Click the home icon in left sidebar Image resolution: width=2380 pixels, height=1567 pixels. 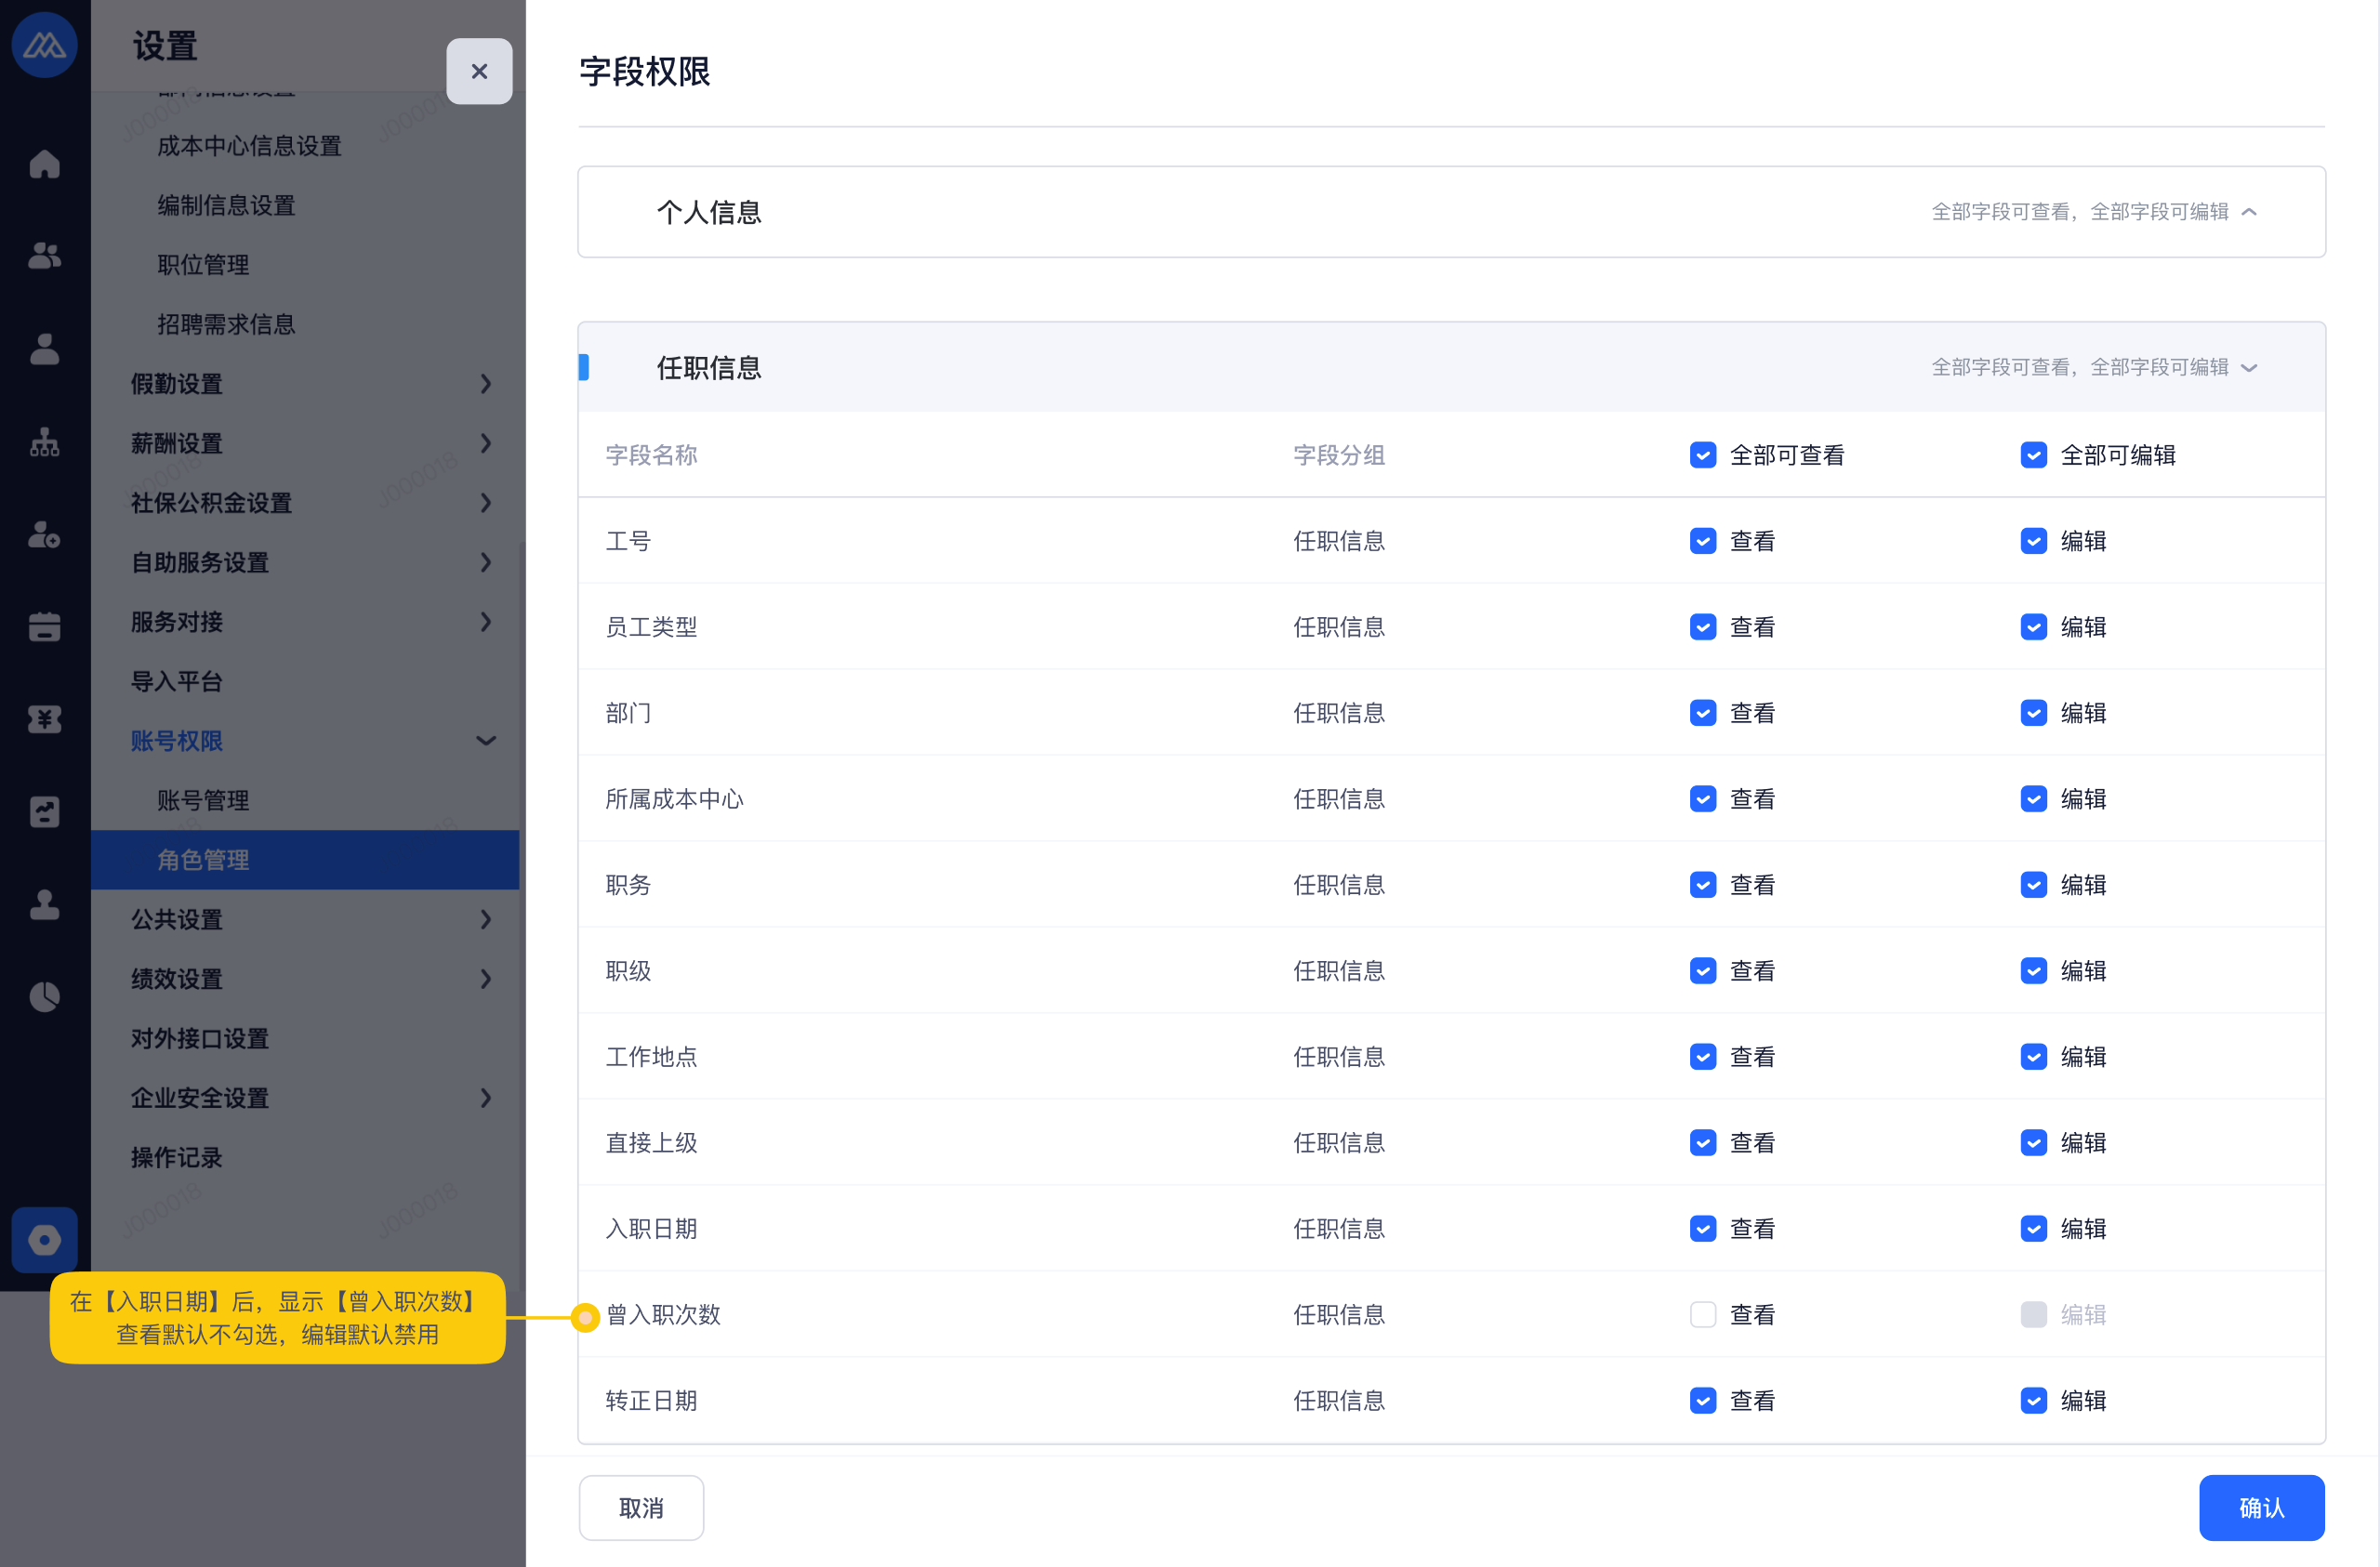44,164
